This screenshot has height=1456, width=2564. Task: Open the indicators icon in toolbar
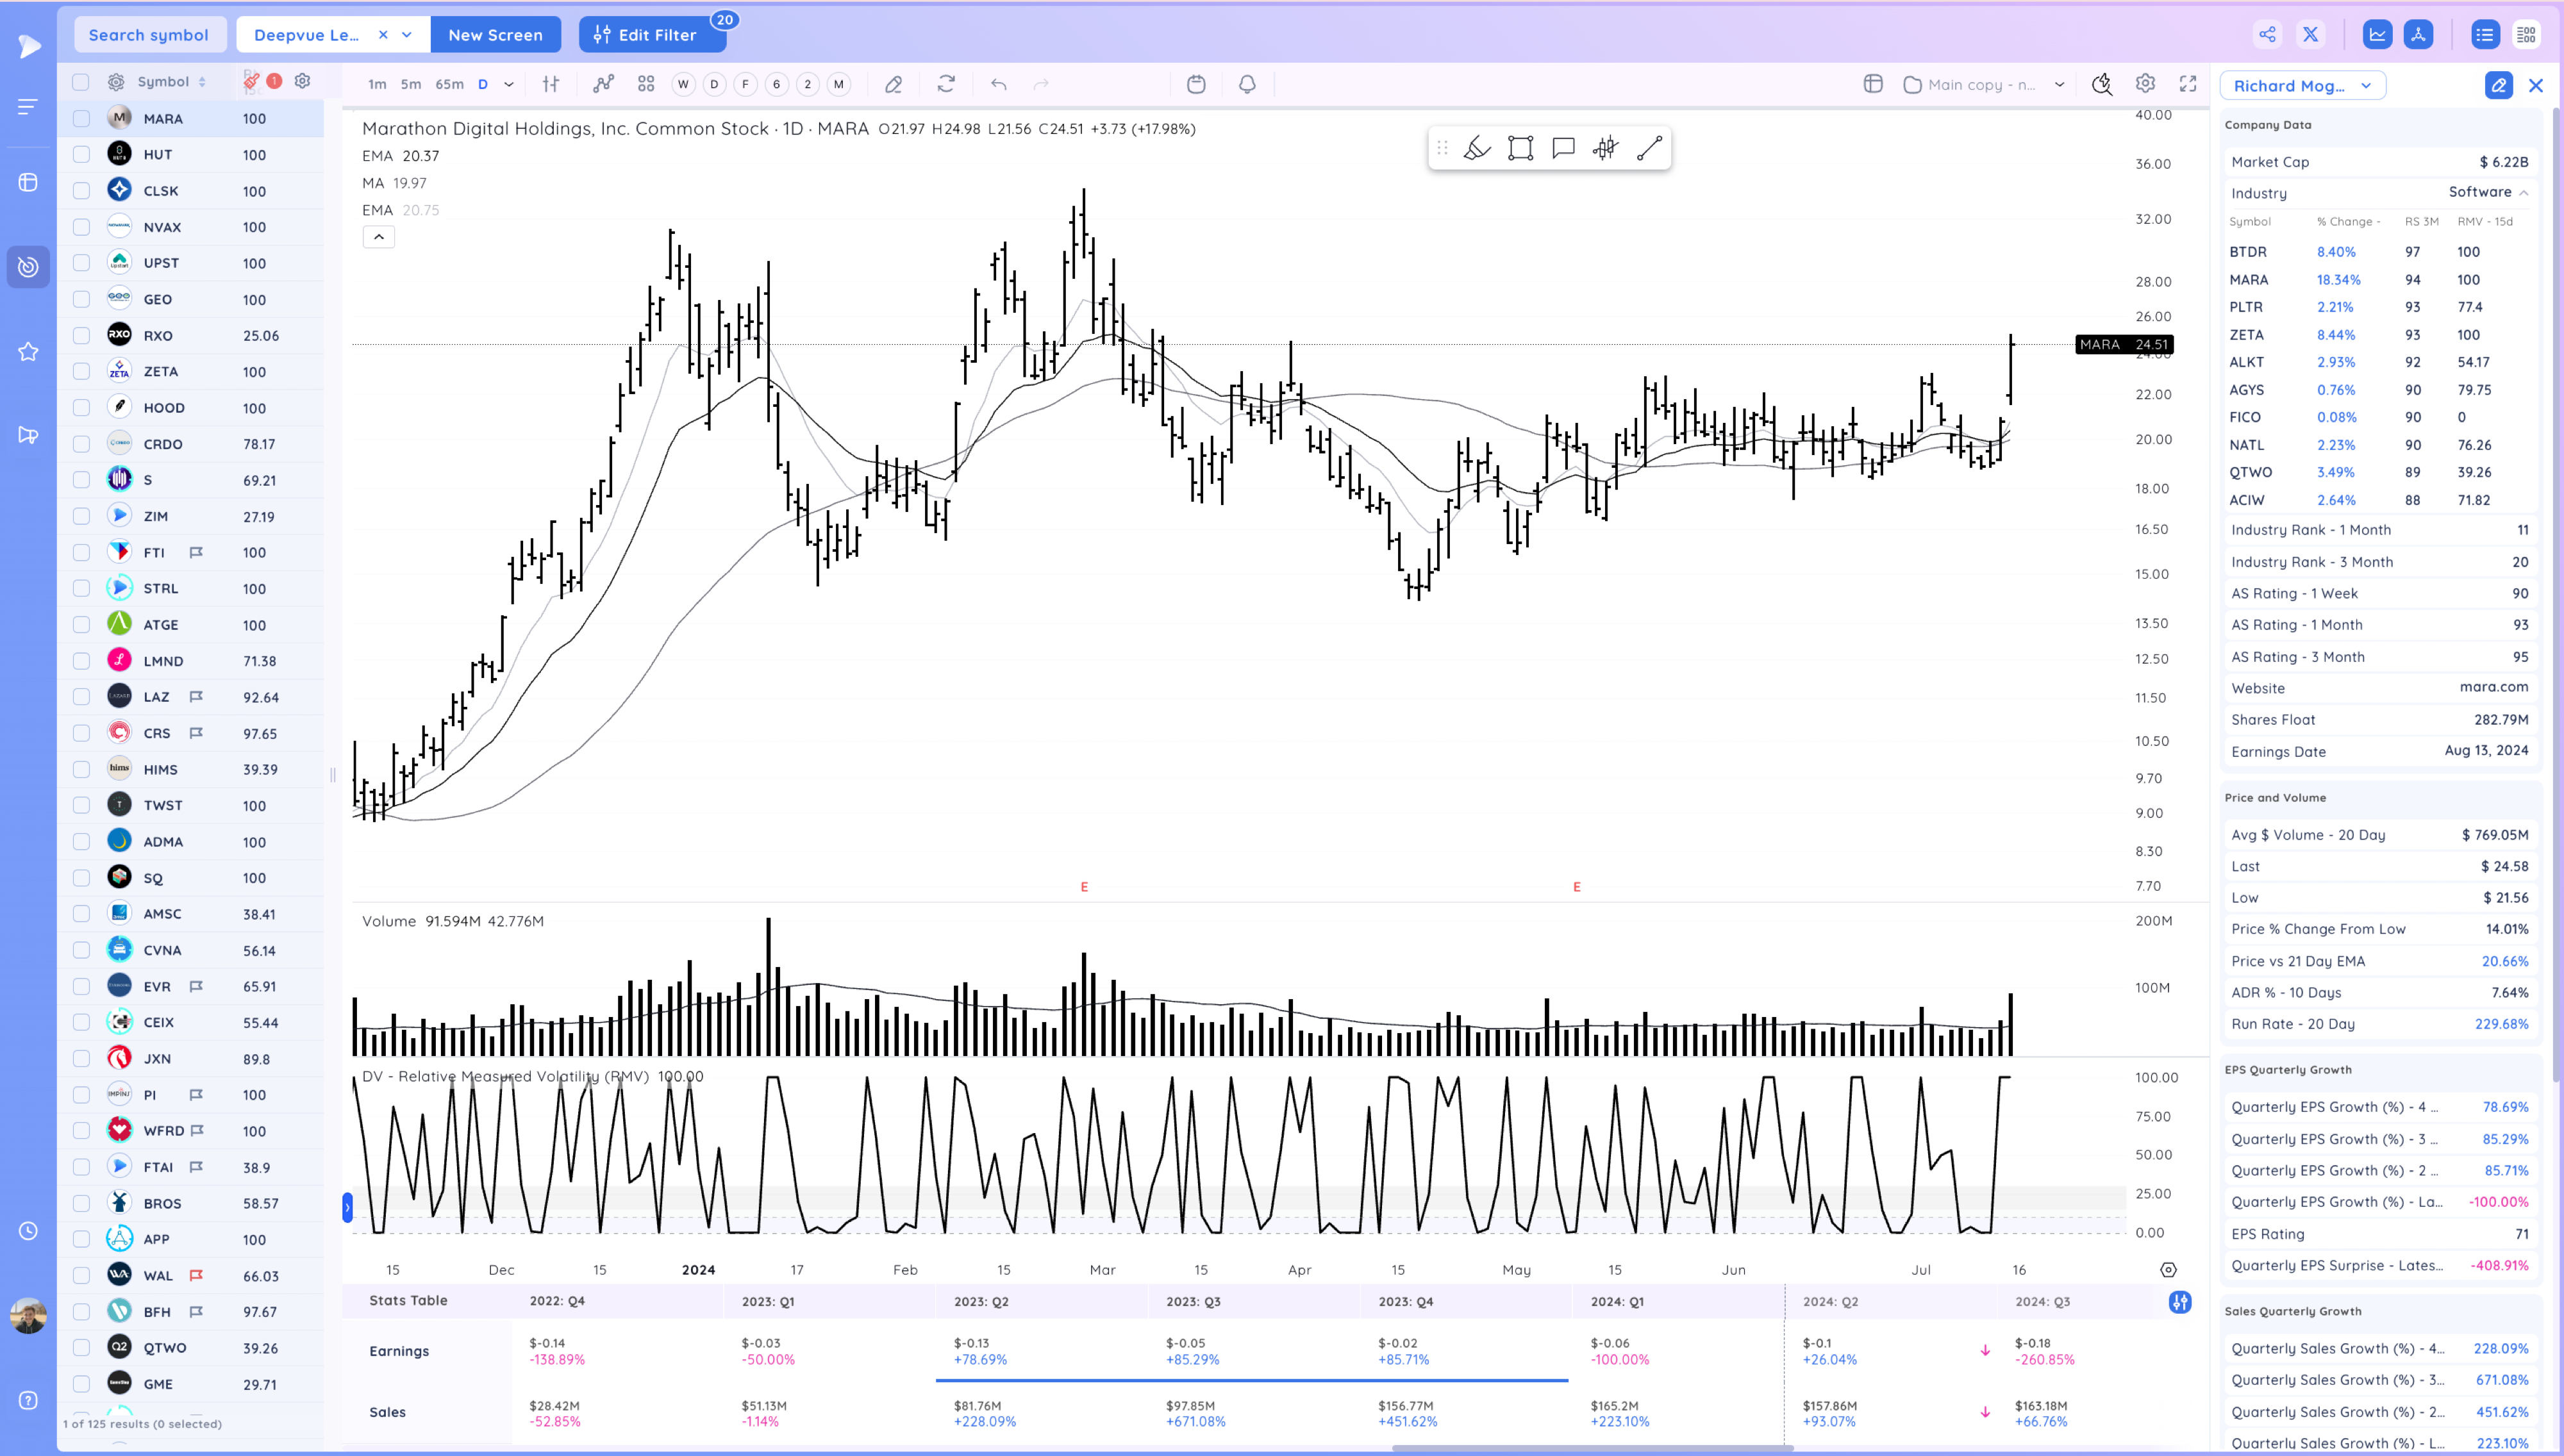pos(603,84)
